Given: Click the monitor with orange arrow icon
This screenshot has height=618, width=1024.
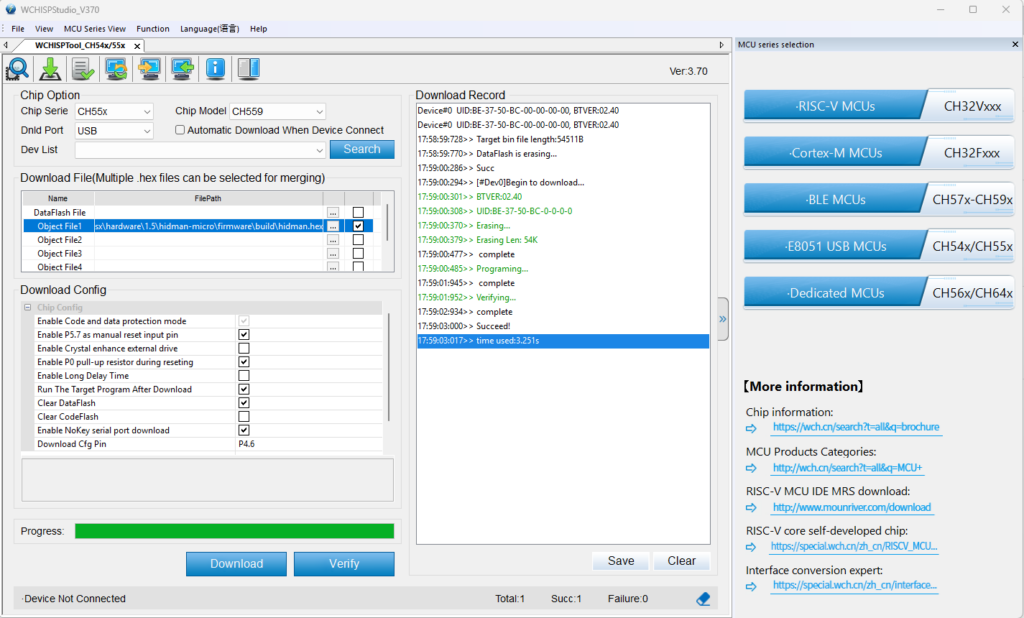Looking at the screenshot, I should (x=149, y=69).
